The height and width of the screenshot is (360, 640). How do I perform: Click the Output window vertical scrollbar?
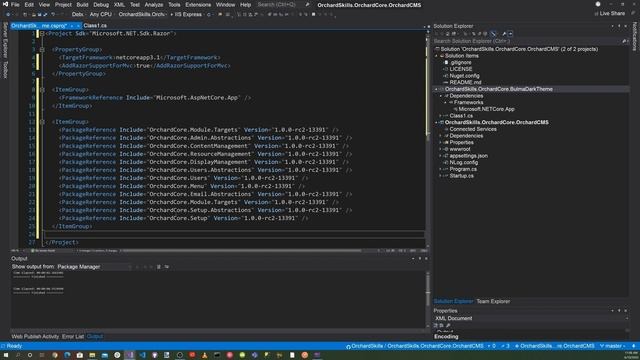point(427,299)
